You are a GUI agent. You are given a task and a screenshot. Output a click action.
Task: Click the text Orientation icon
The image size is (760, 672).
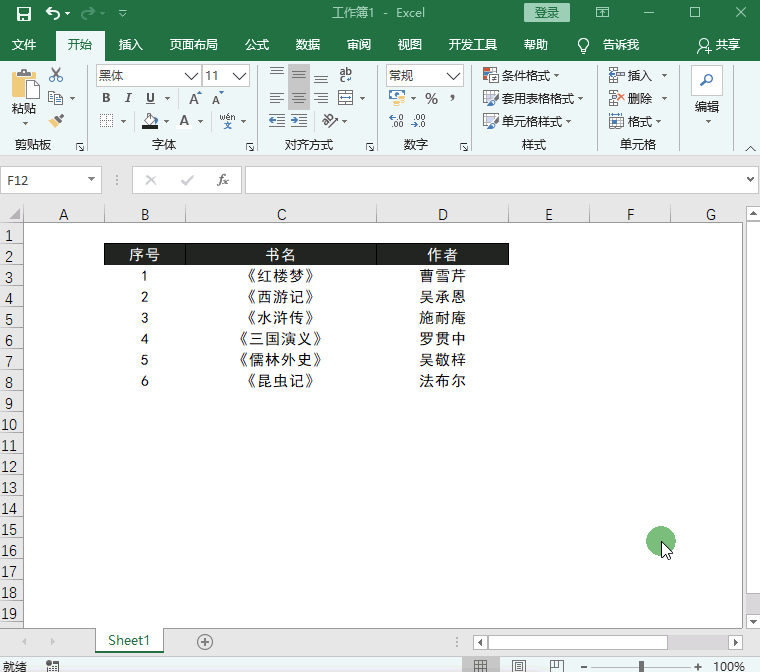tap(330, 121)
